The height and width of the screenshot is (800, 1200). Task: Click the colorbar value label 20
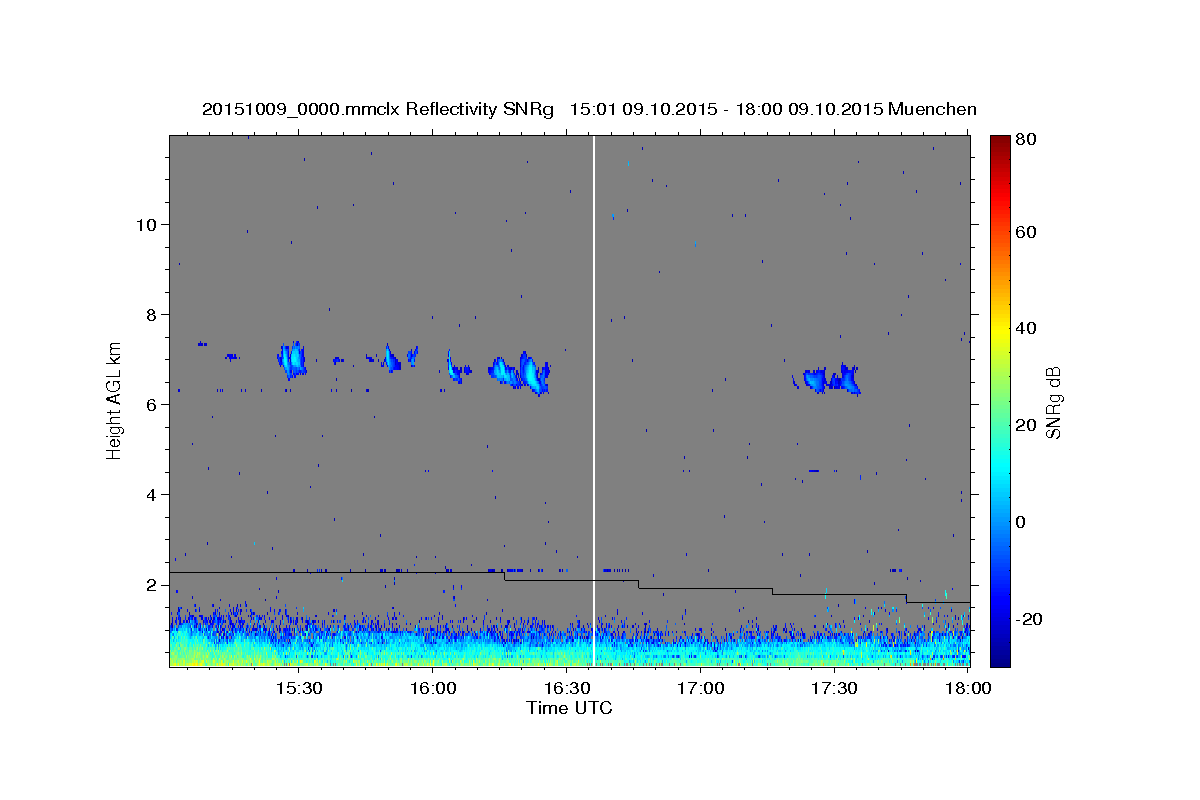(1028, 425)
